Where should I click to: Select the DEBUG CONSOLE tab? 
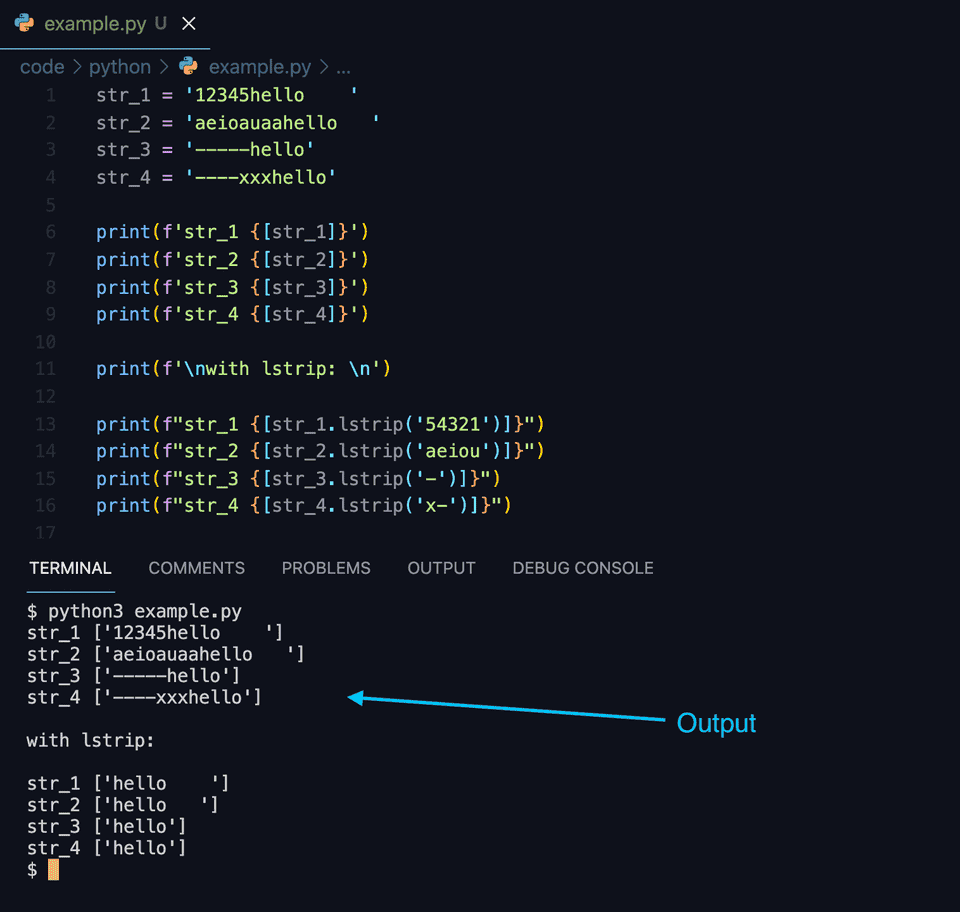coord(582,568)
